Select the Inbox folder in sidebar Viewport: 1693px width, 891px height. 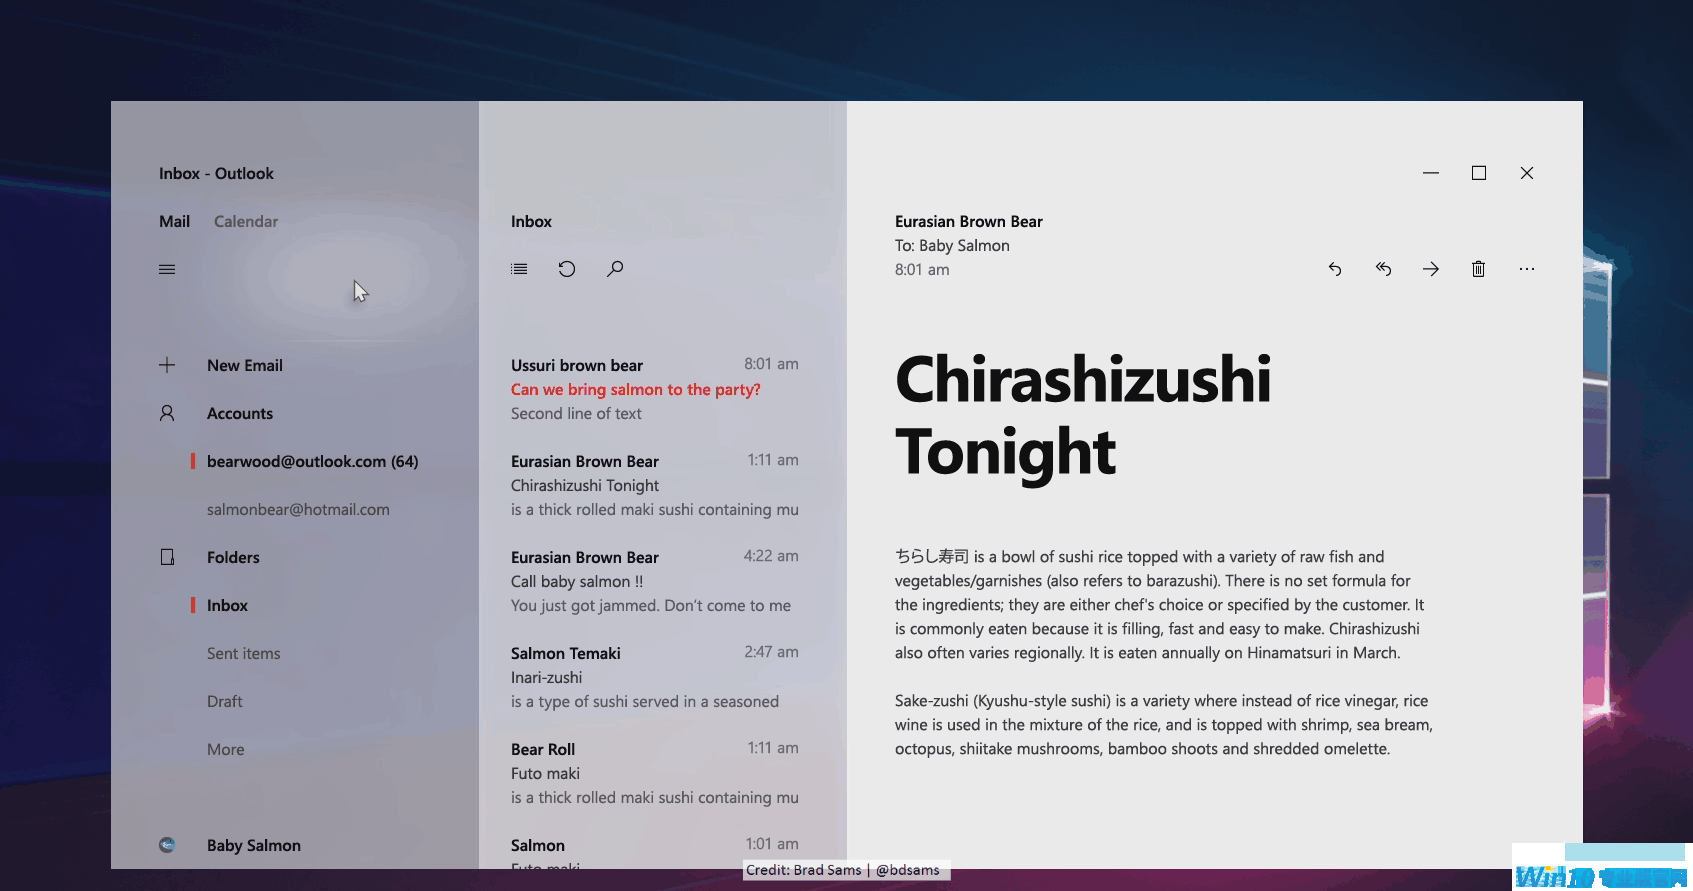coord(227,605)
